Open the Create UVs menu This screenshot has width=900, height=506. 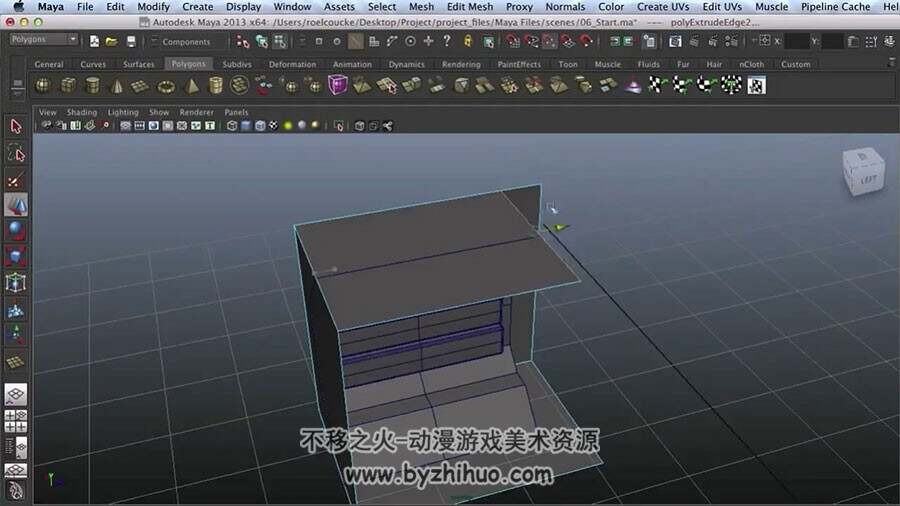[x=663, y=7]
